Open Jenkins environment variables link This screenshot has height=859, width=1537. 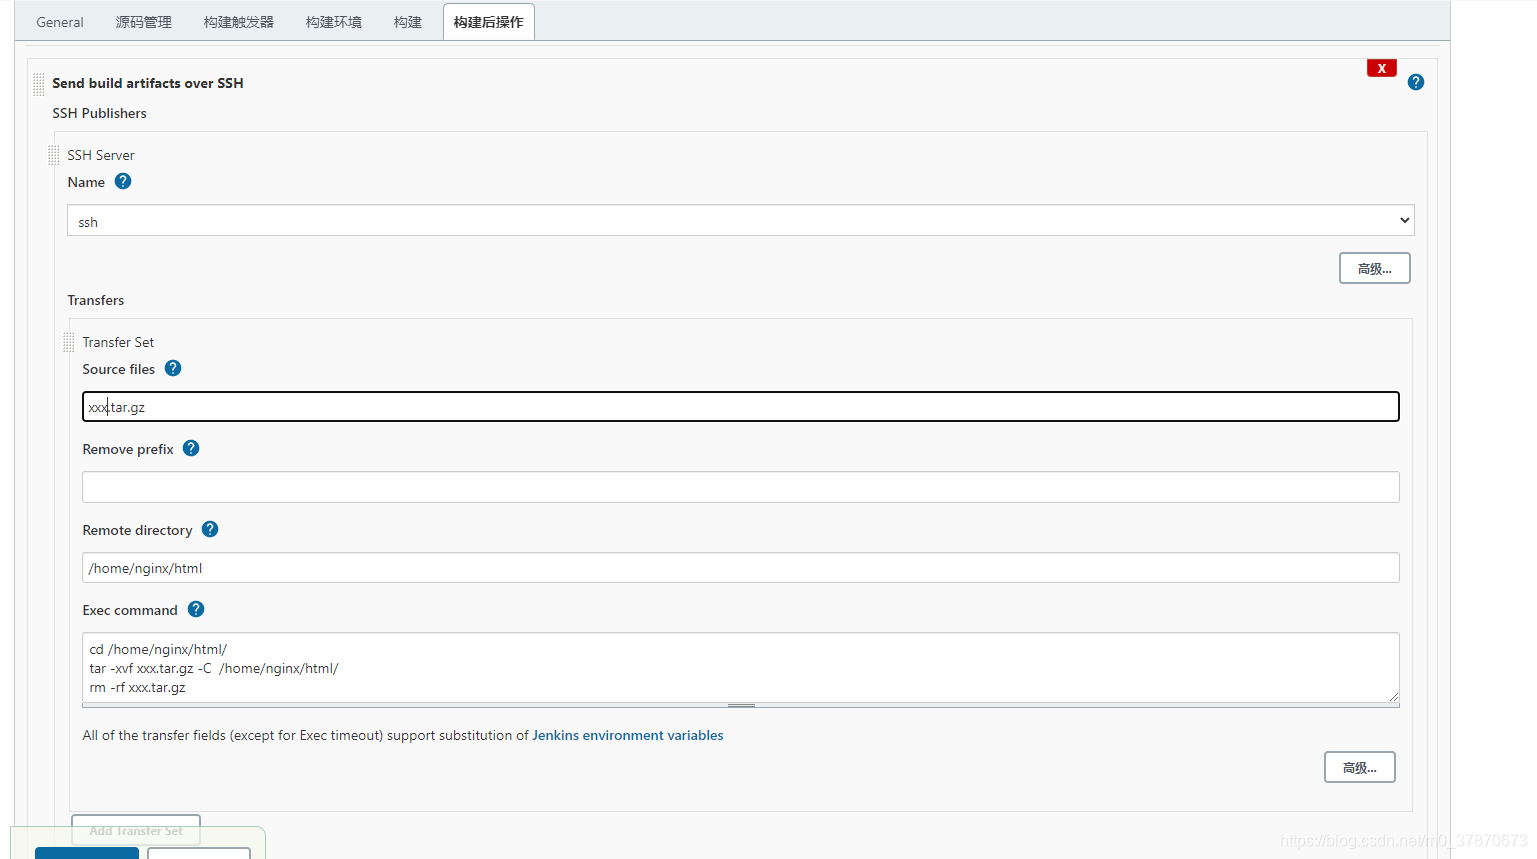(628, 735)
